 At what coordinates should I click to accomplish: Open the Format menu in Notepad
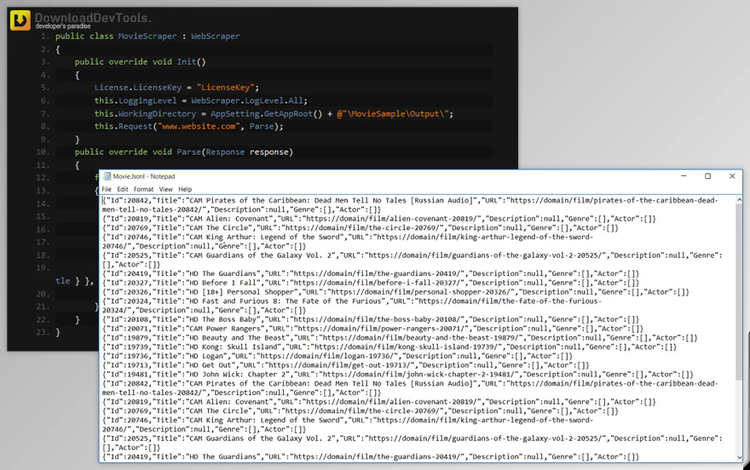click(x=143, y=189)
